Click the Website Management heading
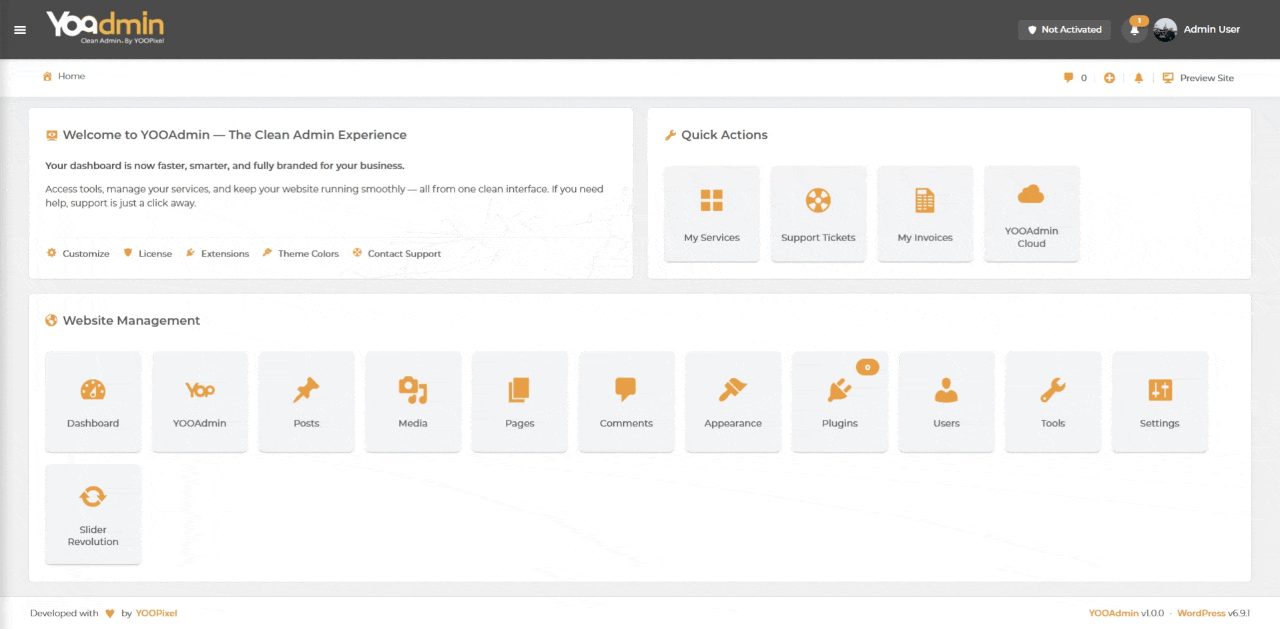The height and width of the screenshot is (629, 1280). pyautogui.click(x=131, y=321)
